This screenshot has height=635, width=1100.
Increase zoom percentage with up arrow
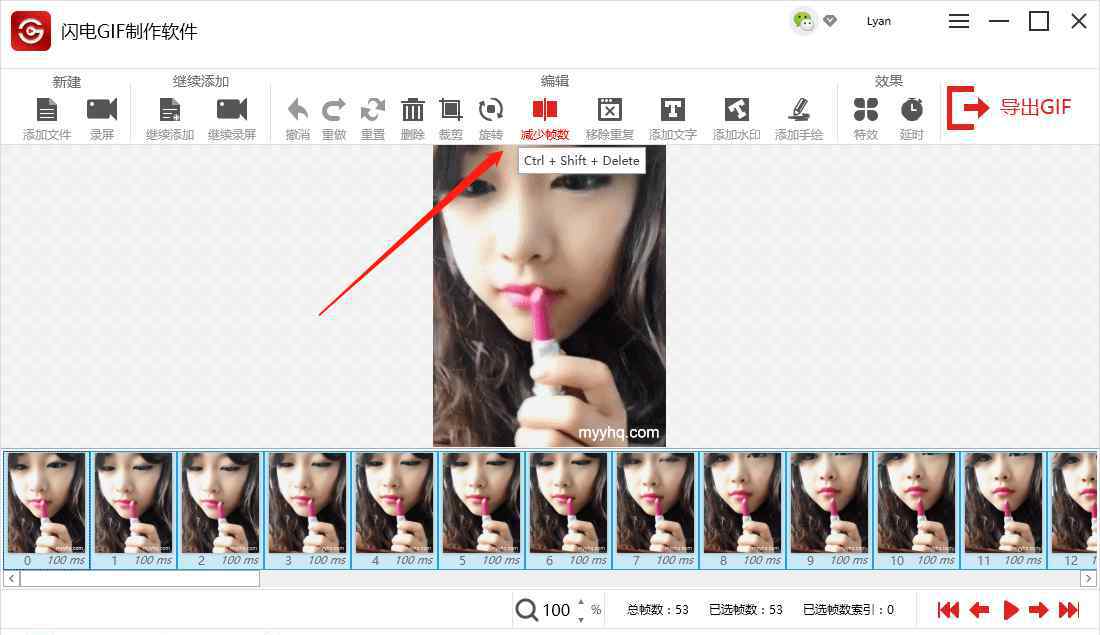click(581, 602)
